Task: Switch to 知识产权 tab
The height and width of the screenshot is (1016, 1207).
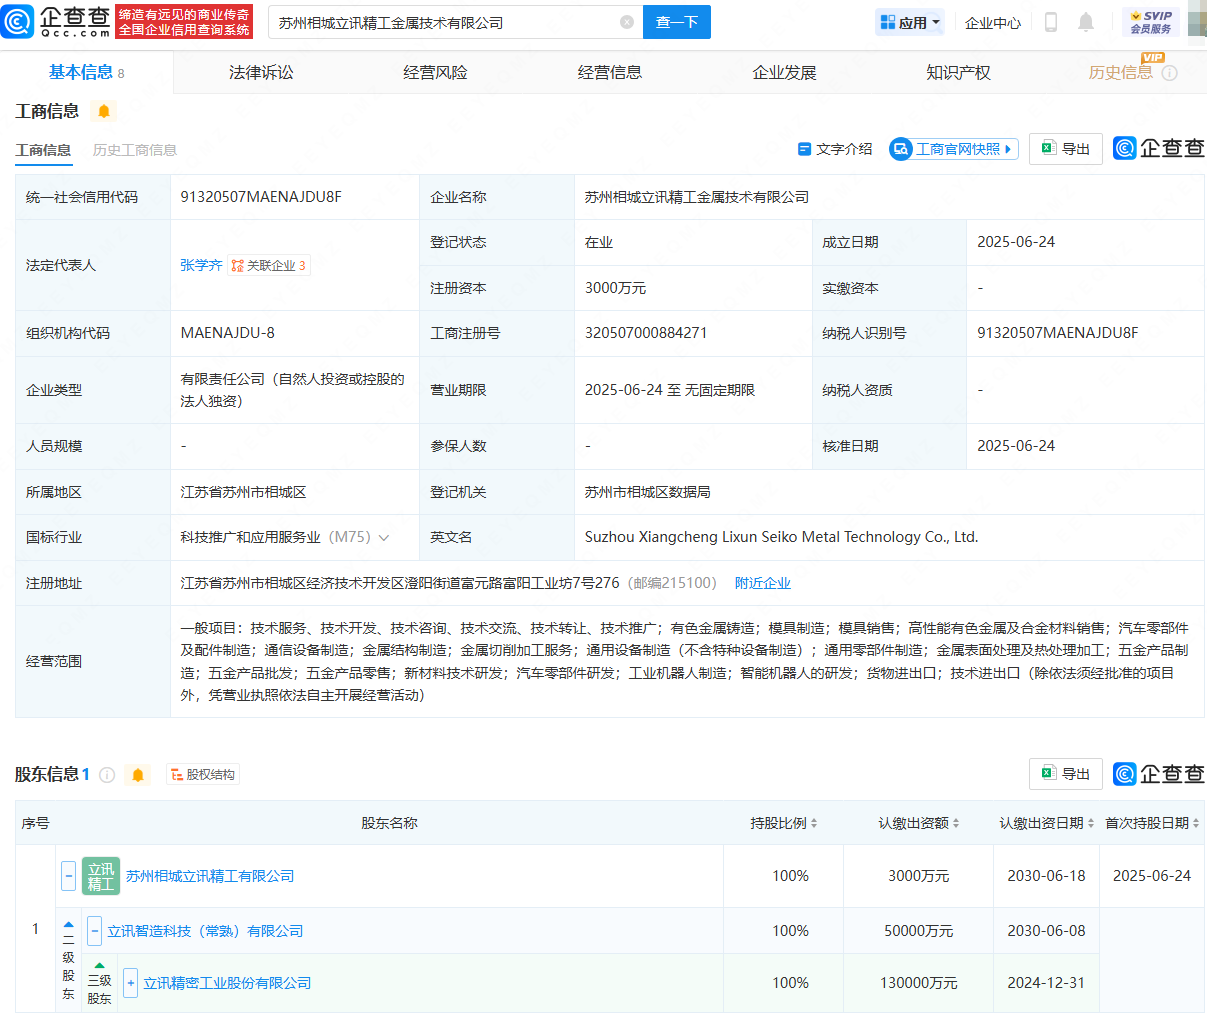Action: 958,72
